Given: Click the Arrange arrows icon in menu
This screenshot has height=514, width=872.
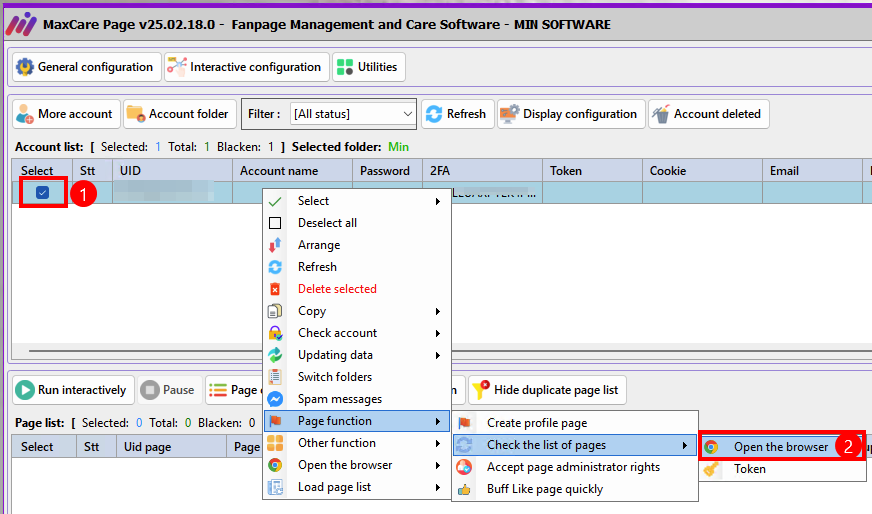Looking at the screenshot, I should point(275,245).
